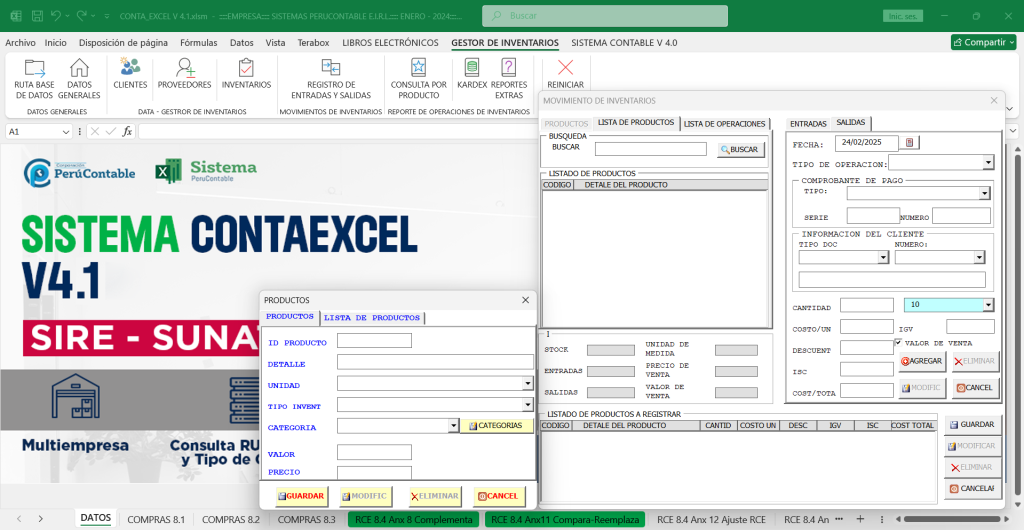This screenshot has width=1024, height=530.
Task: Expand Tipo de Operacion dropdown
Action: click(x=988, y=162)
